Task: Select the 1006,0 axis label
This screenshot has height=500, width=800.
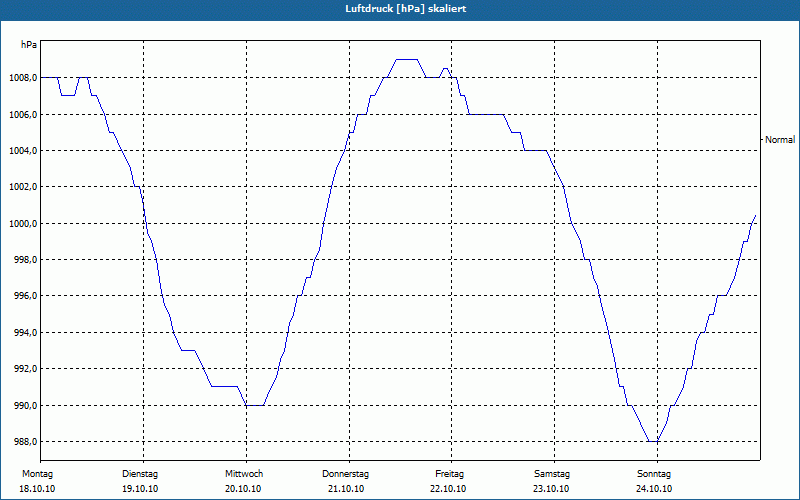Action: pyautogui.click(x=22, y=114)
